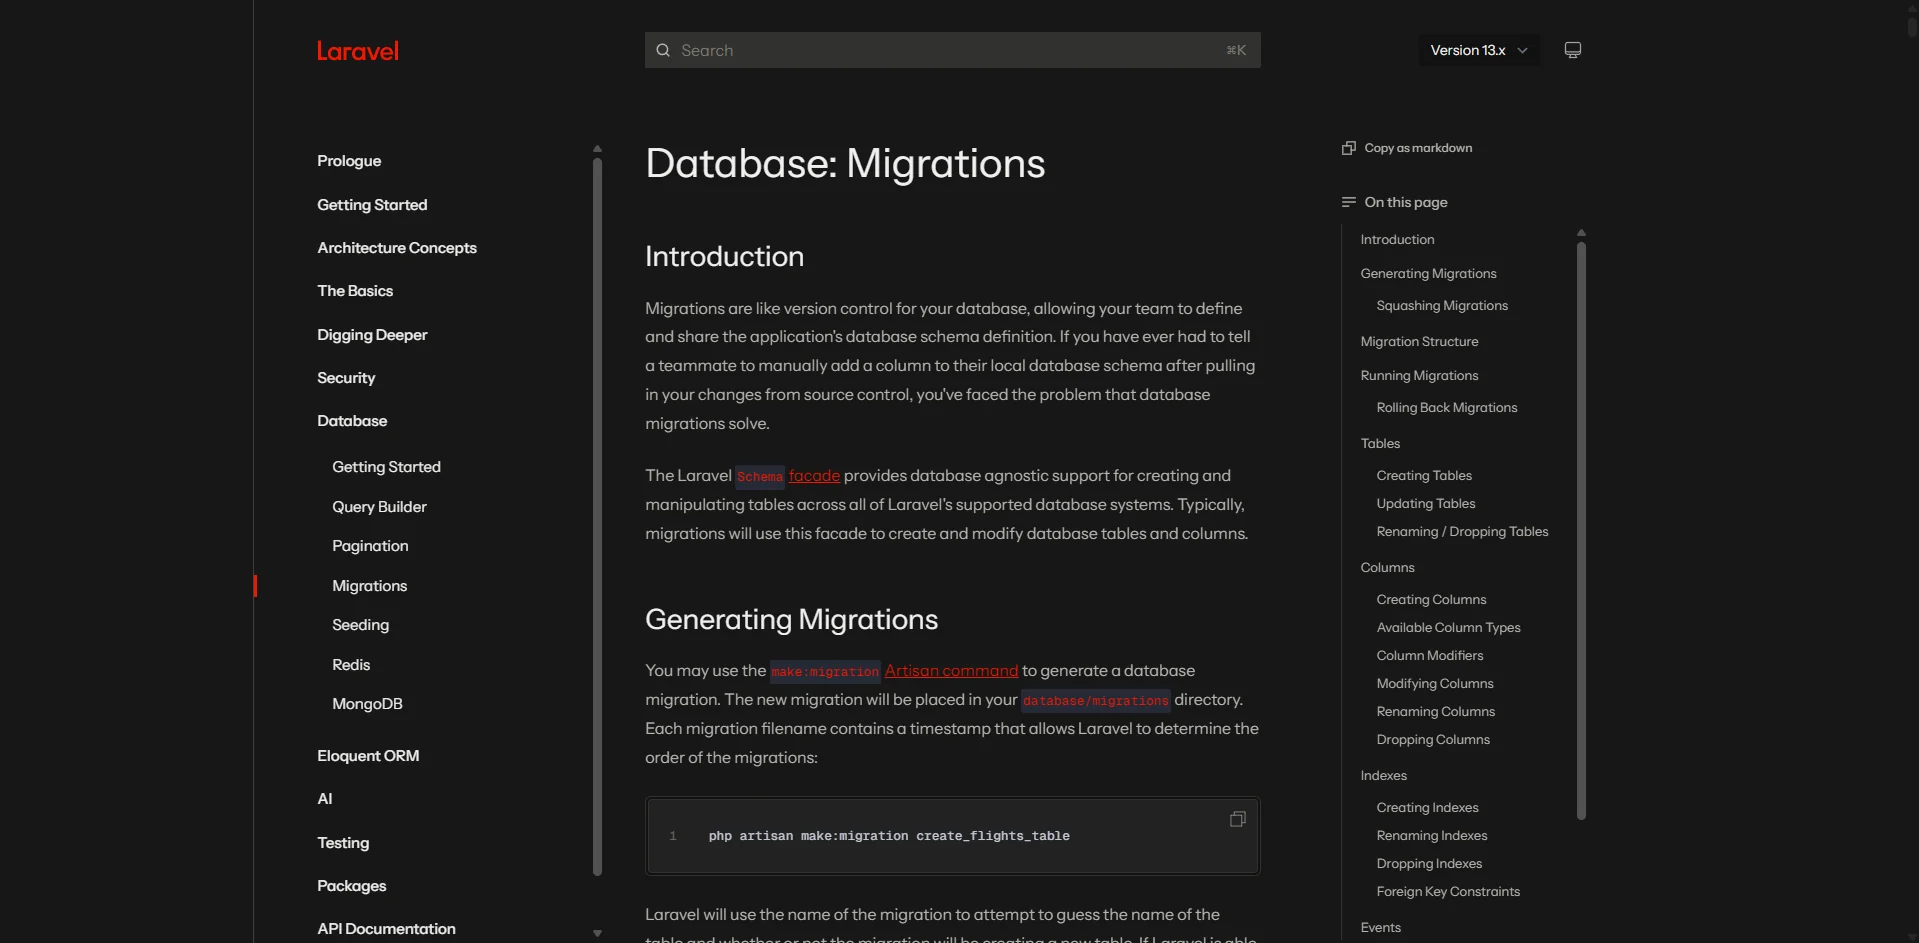Follow the Artisan command link
1919x943 pixels.
pos(951,671)
